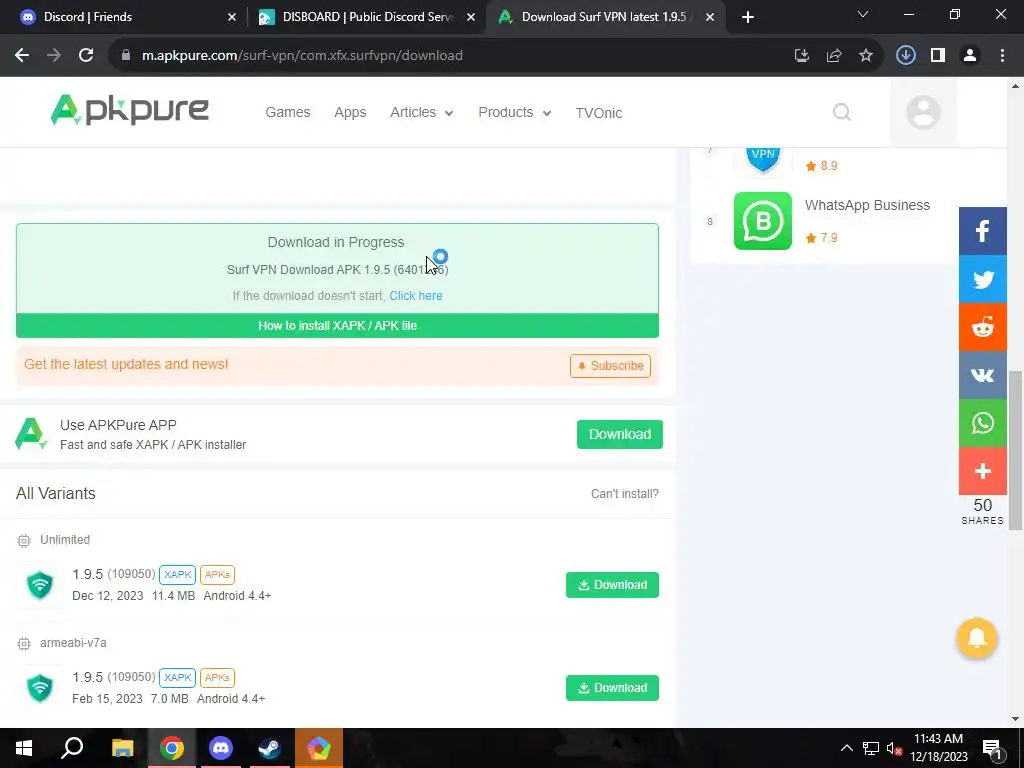
Task: Open the TVOnic menu item
Action: 598,113
